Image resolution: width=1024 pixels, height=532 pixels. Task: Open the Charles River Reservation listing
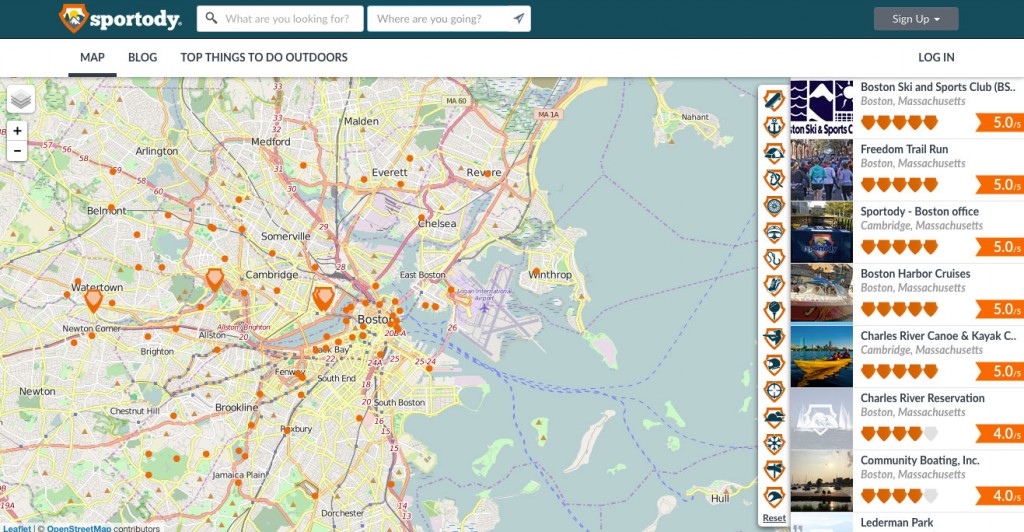[x=907, y=418]
